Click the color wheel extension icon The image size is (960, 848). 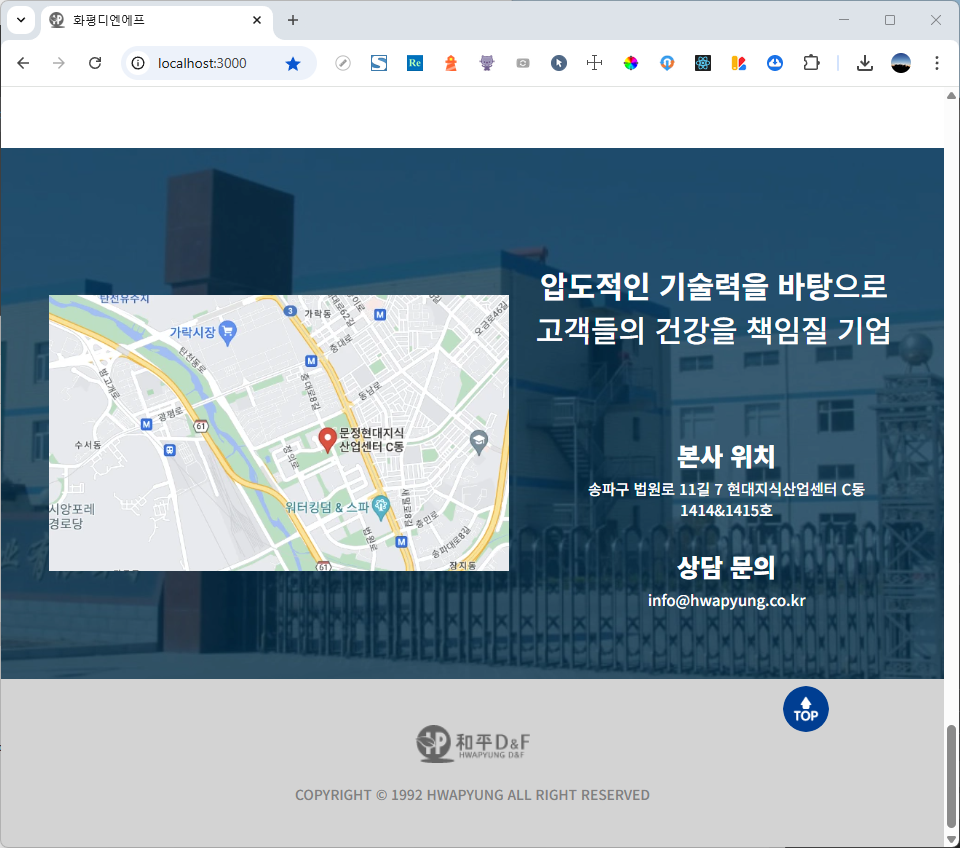coord(630,63)
